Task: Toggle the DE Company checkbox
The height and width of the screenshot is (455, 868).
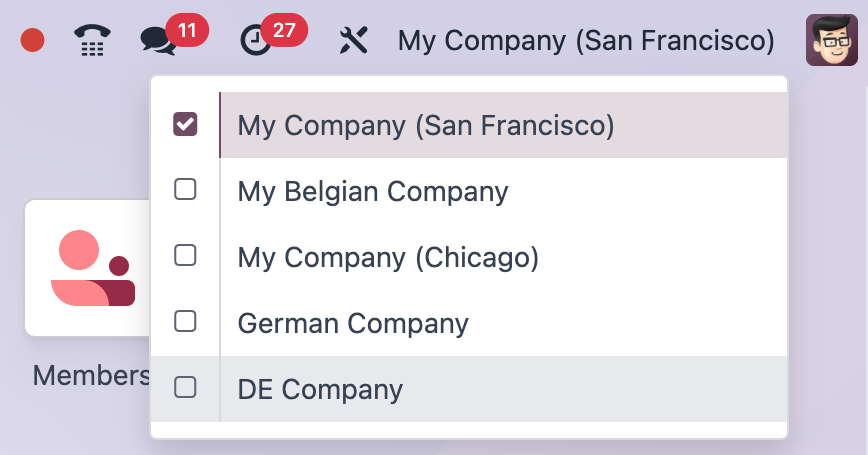Action: [x=185, y=387]
